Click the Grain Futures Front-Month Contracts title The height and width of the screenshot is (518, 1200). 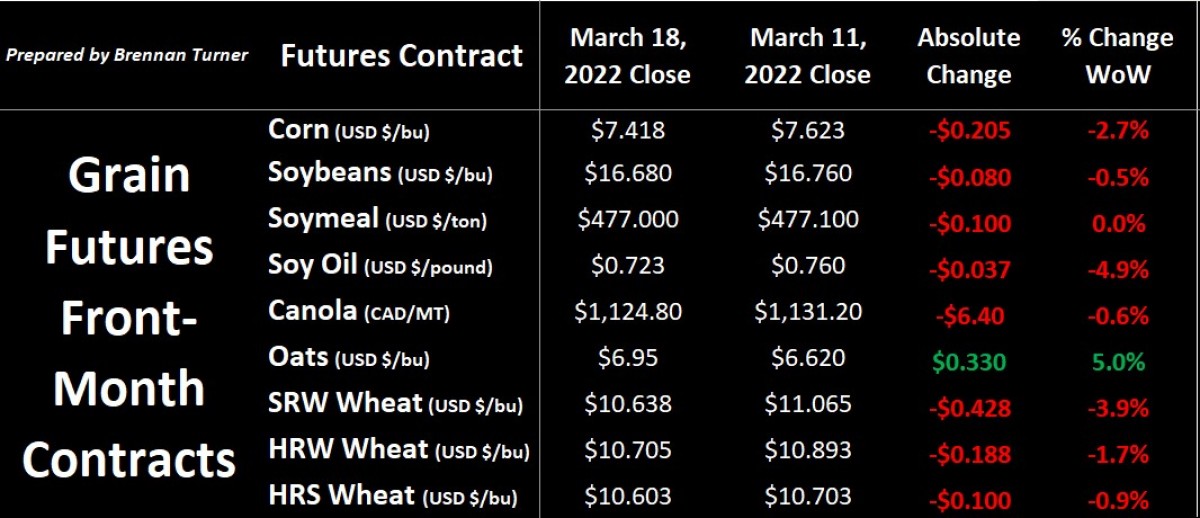pyautogui.click(x=128, y=317)
